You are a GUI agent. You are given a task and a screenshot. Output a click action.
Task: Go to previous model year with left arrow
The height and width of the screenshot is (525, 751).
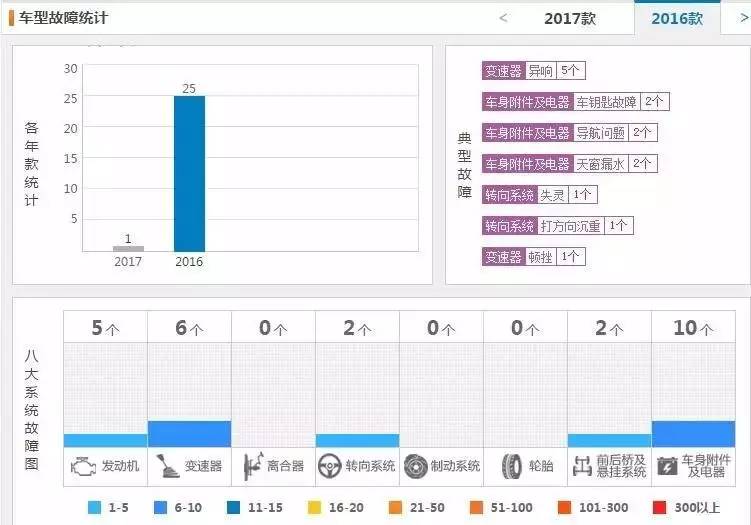(x=503, y=18)
